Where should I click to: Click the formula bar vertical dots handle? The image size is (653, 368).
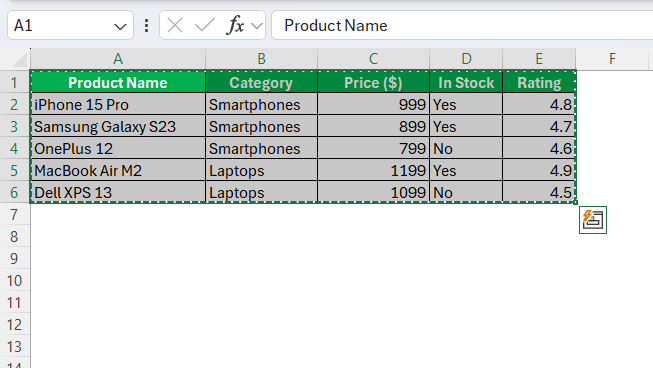tap(146, 25)
